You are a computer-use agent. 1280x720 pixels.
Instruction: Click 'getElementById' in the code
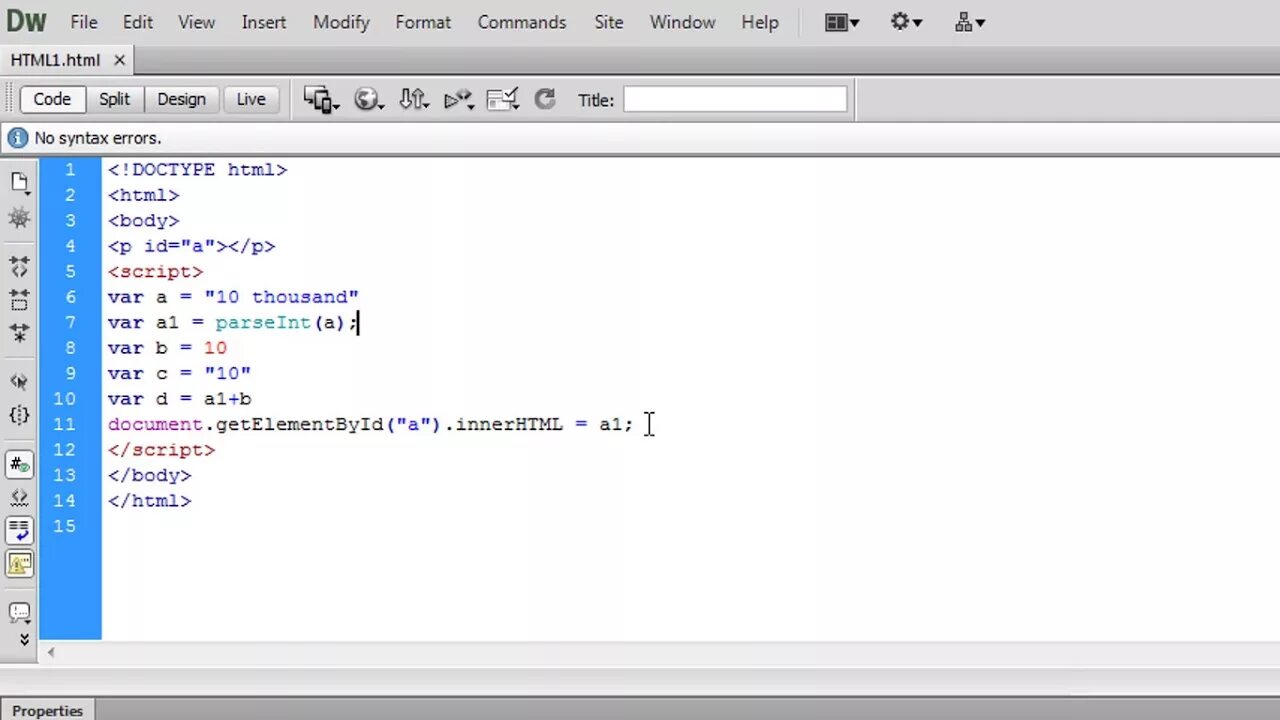click(x=299, y=424)
